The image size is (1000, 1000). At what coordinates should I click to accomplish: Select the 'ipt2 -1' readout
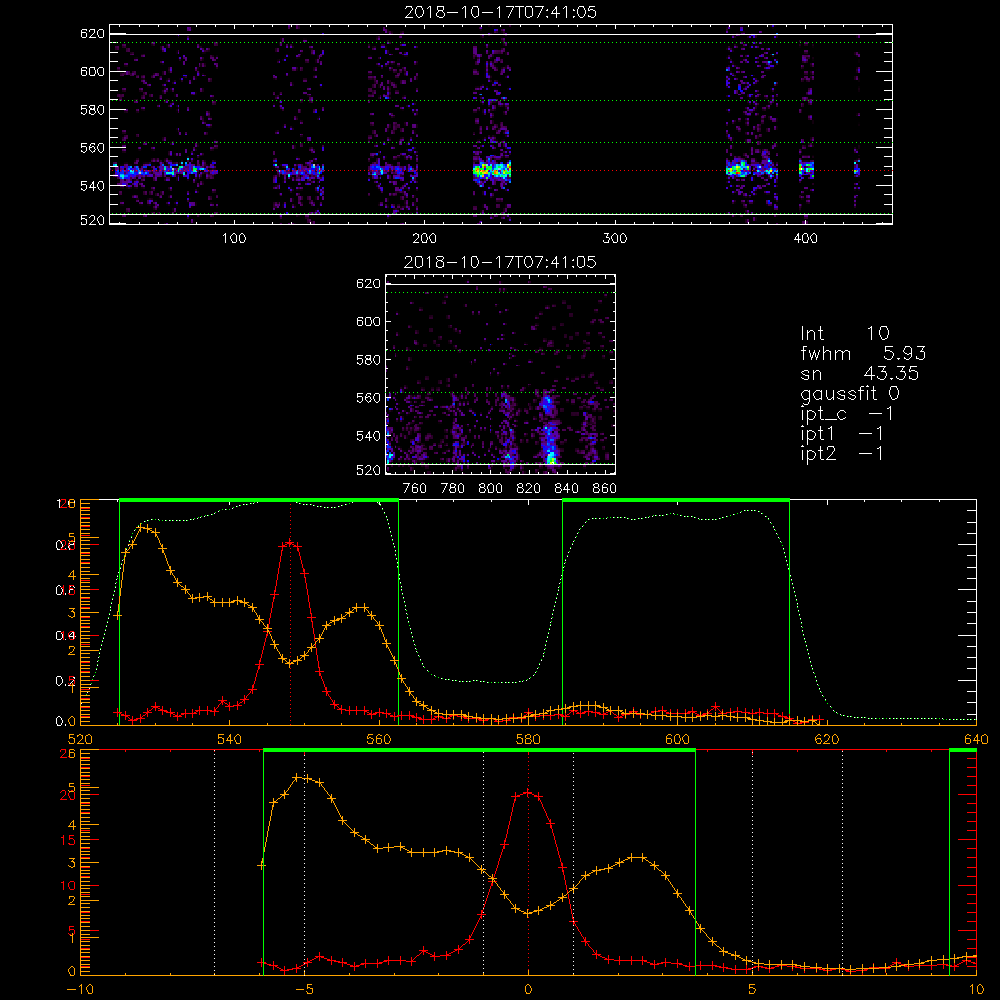pyautogui.click(x=842, y=453)
